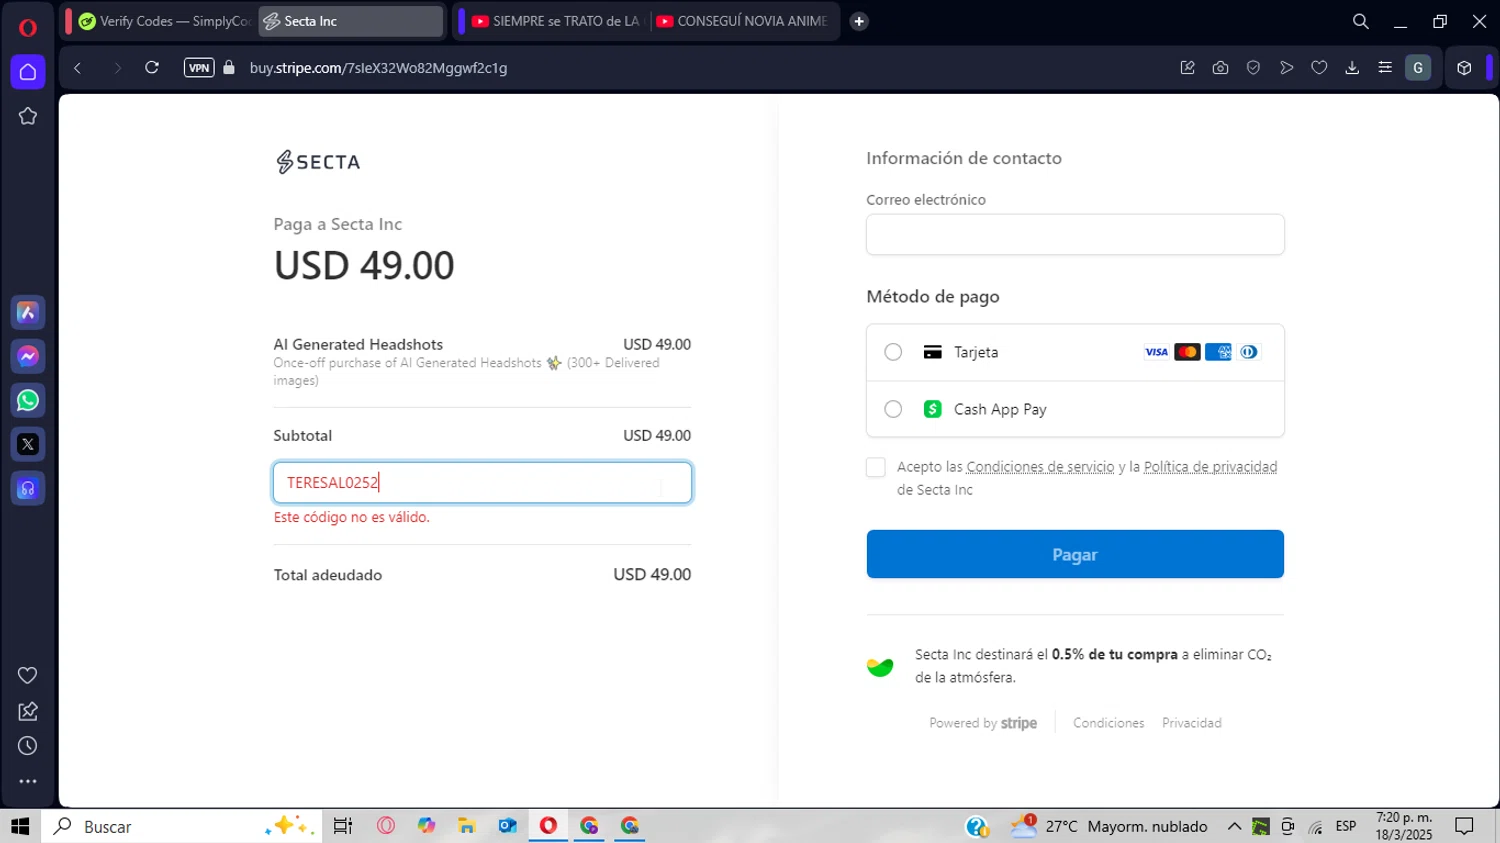Open a new tab with plus button
This screenshot has width=1500, height=843.
[859, 21]
